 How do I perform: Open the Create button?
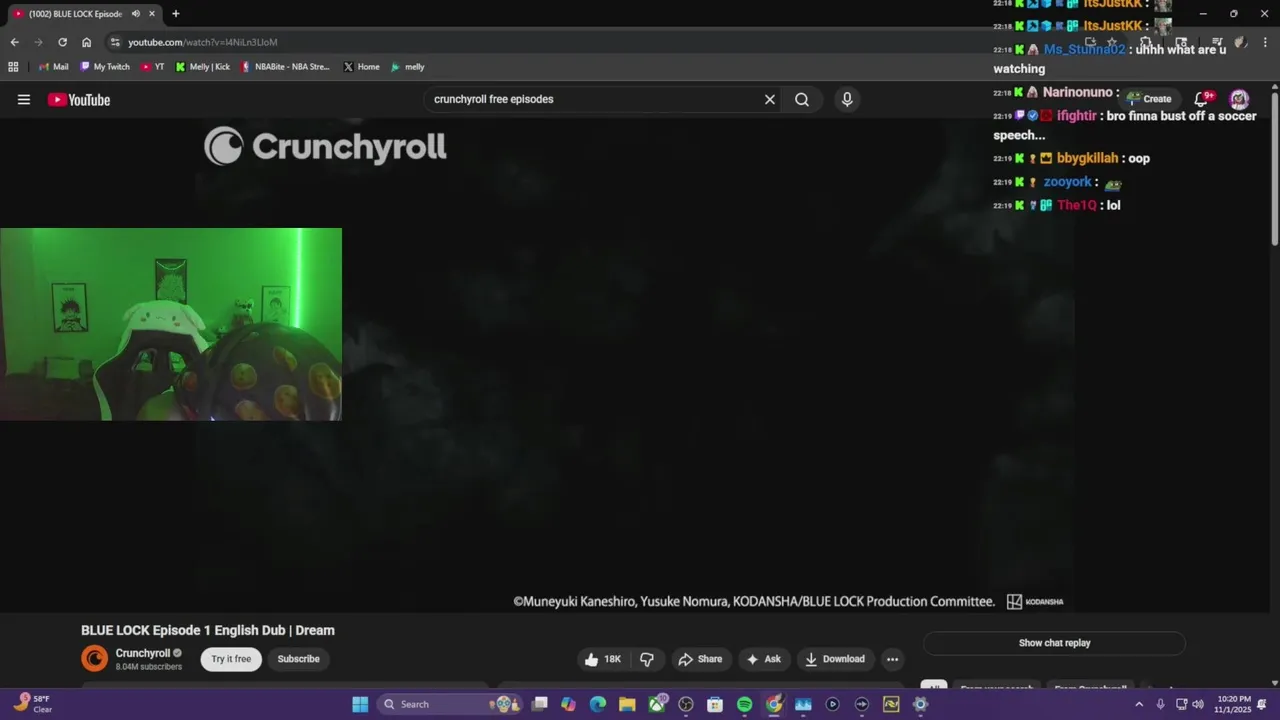1149,99
